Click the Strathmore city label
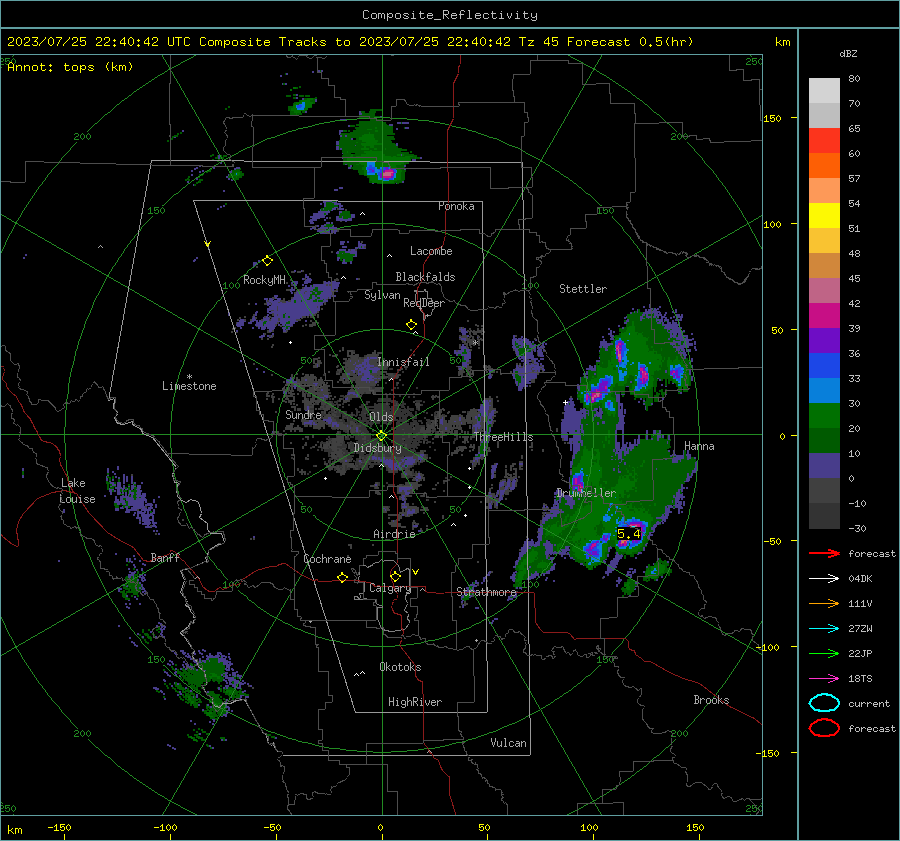This screenshot has height=841, width=900. pos(486,592)
